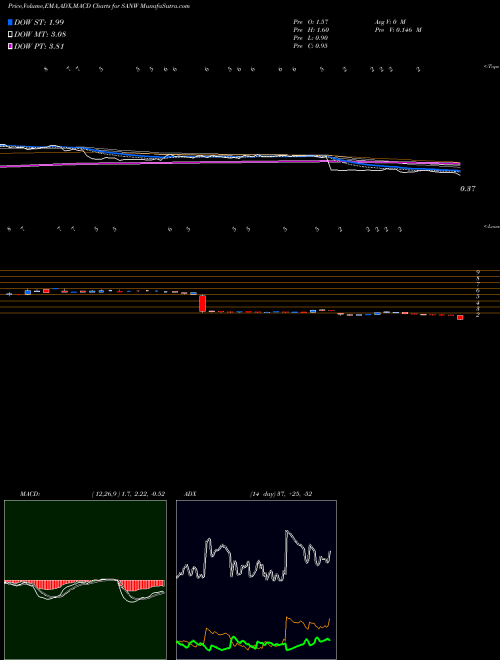Click the 'Pre O: 1.57' open value
This screenshot has width=500, height=660.
tap(311, 21)
